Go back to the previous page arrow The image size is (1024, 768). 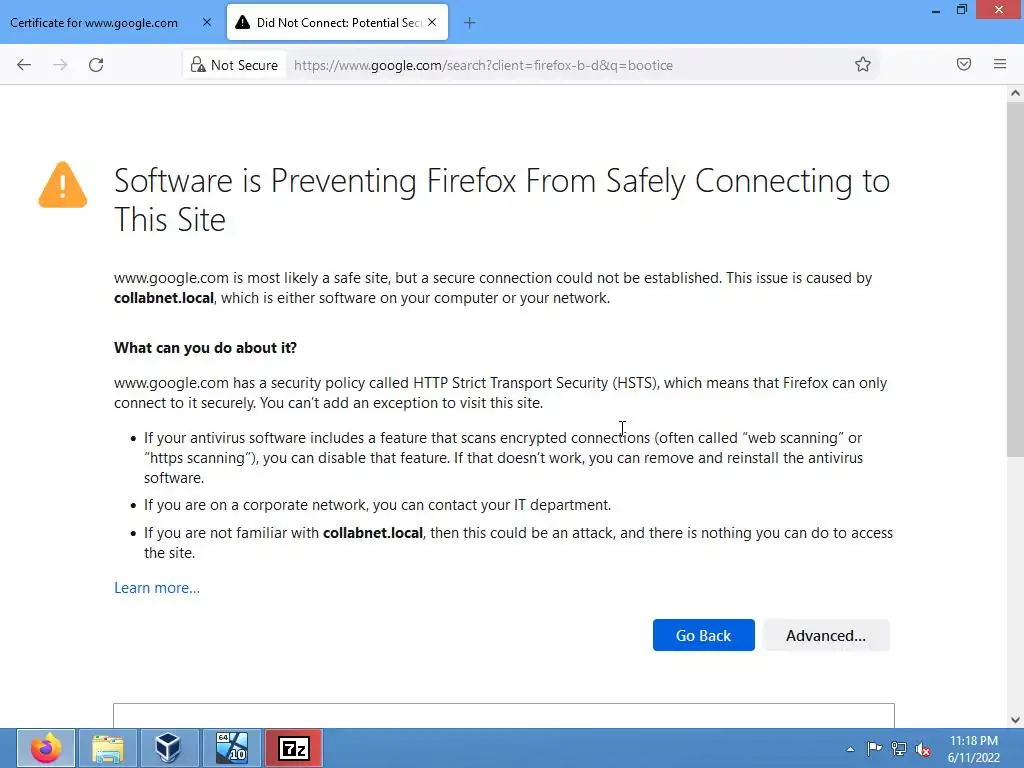click(24, 65)
